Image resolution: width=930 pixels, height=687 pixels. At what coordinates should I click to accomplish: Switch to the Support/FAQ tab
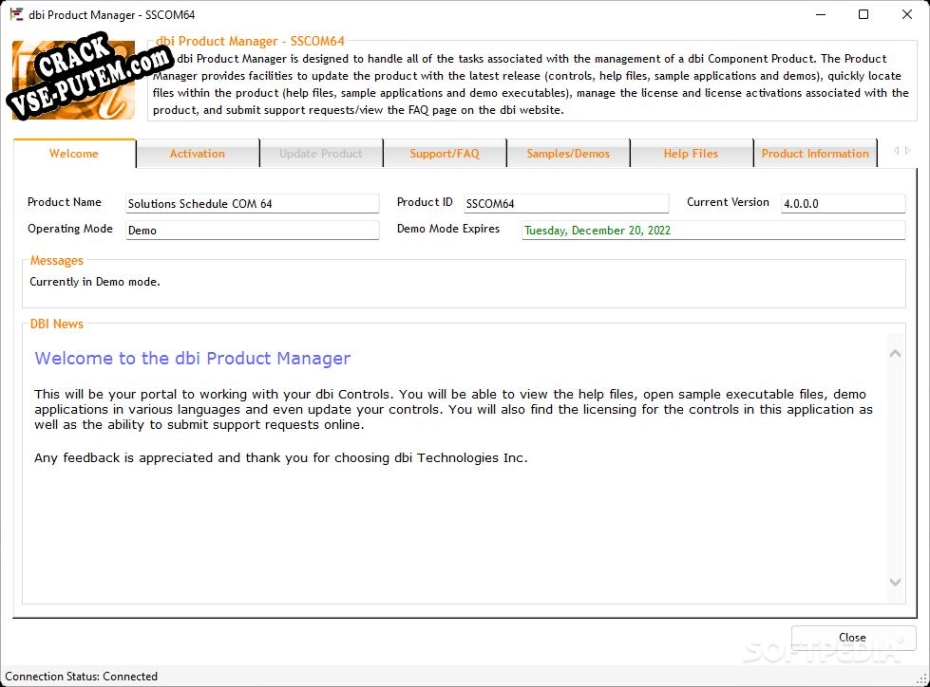445,154
